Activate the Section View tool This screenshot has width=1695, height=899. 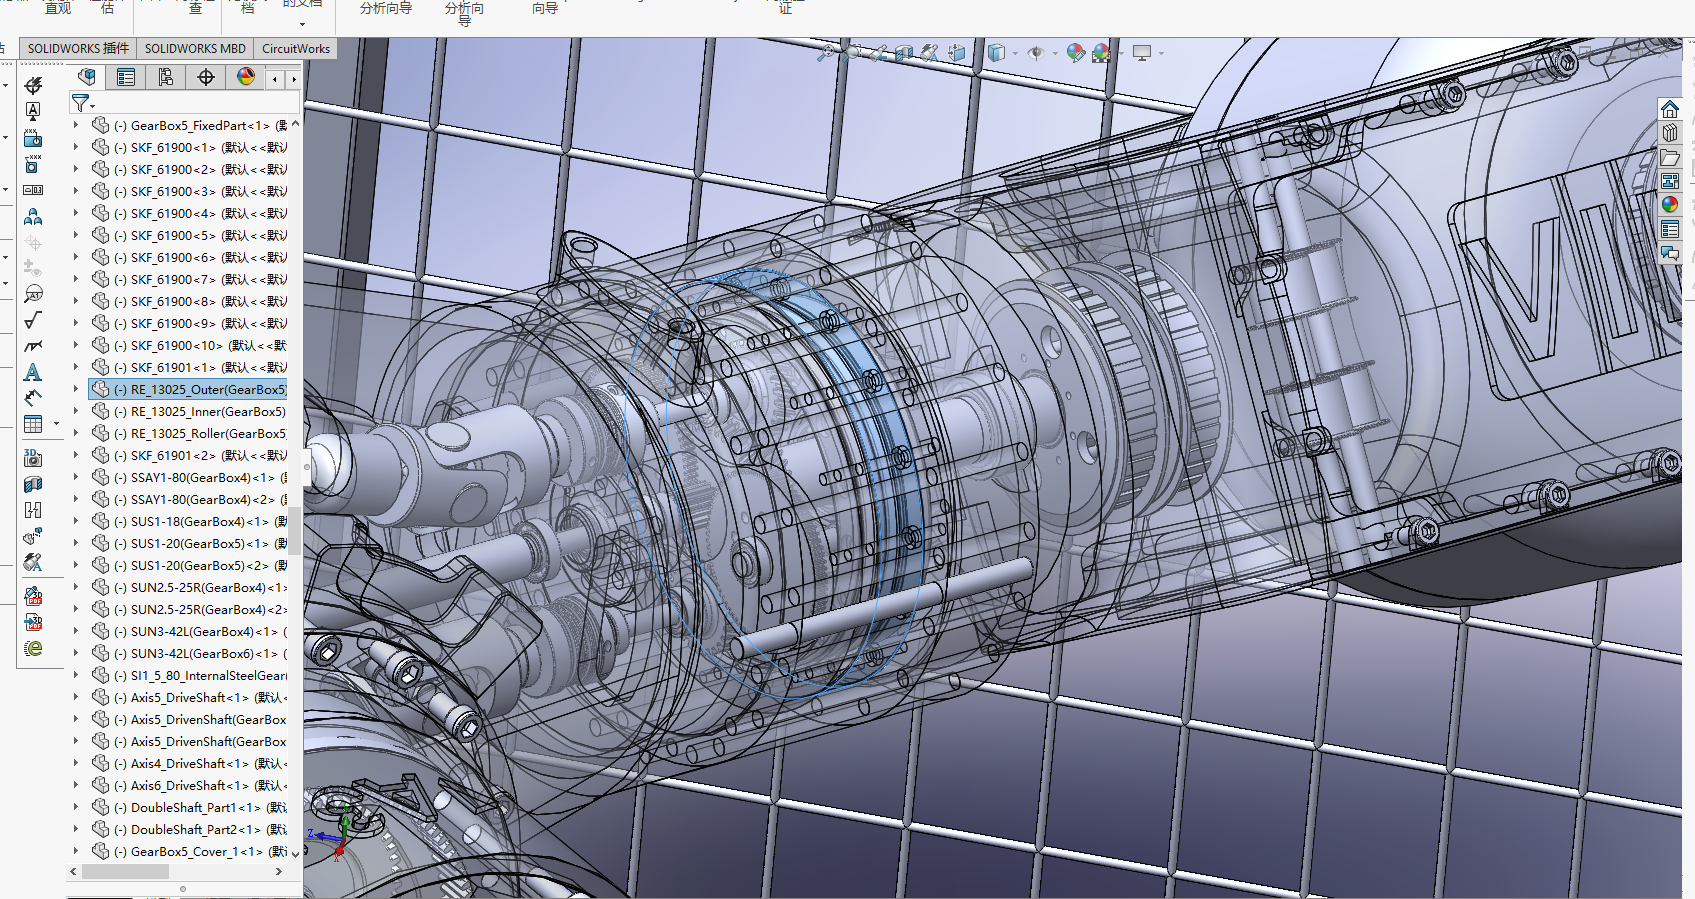point(903,53)
